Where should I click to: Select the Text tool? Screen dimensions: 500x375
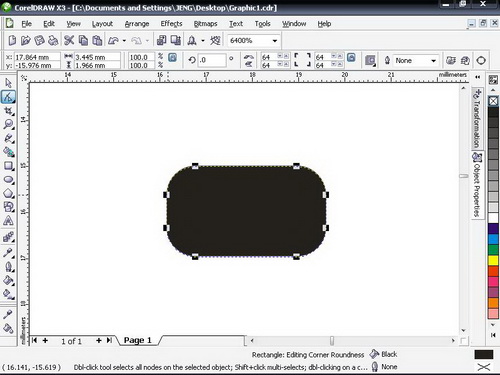click(8, 221)
